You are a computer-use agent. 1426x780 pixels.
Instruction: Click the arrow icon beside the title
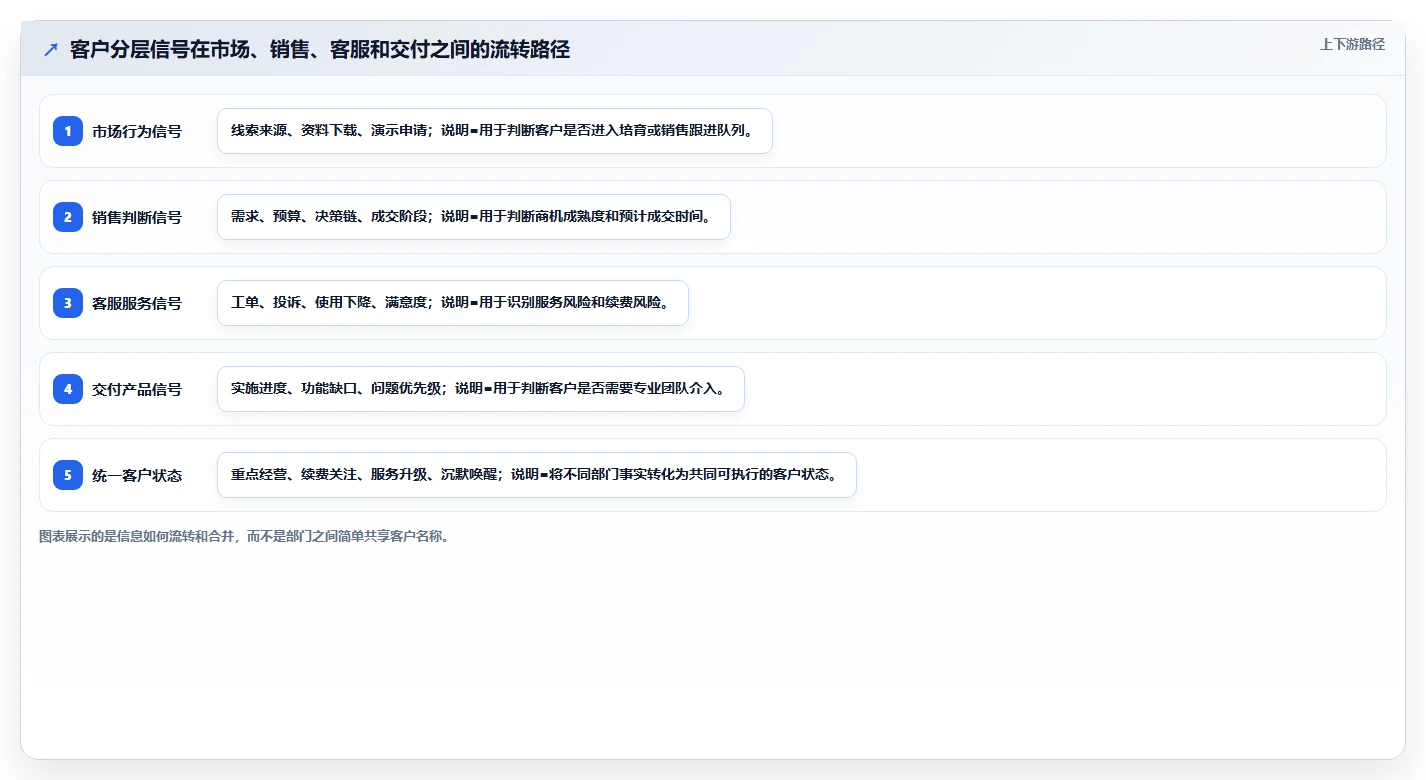click(51, 50)
